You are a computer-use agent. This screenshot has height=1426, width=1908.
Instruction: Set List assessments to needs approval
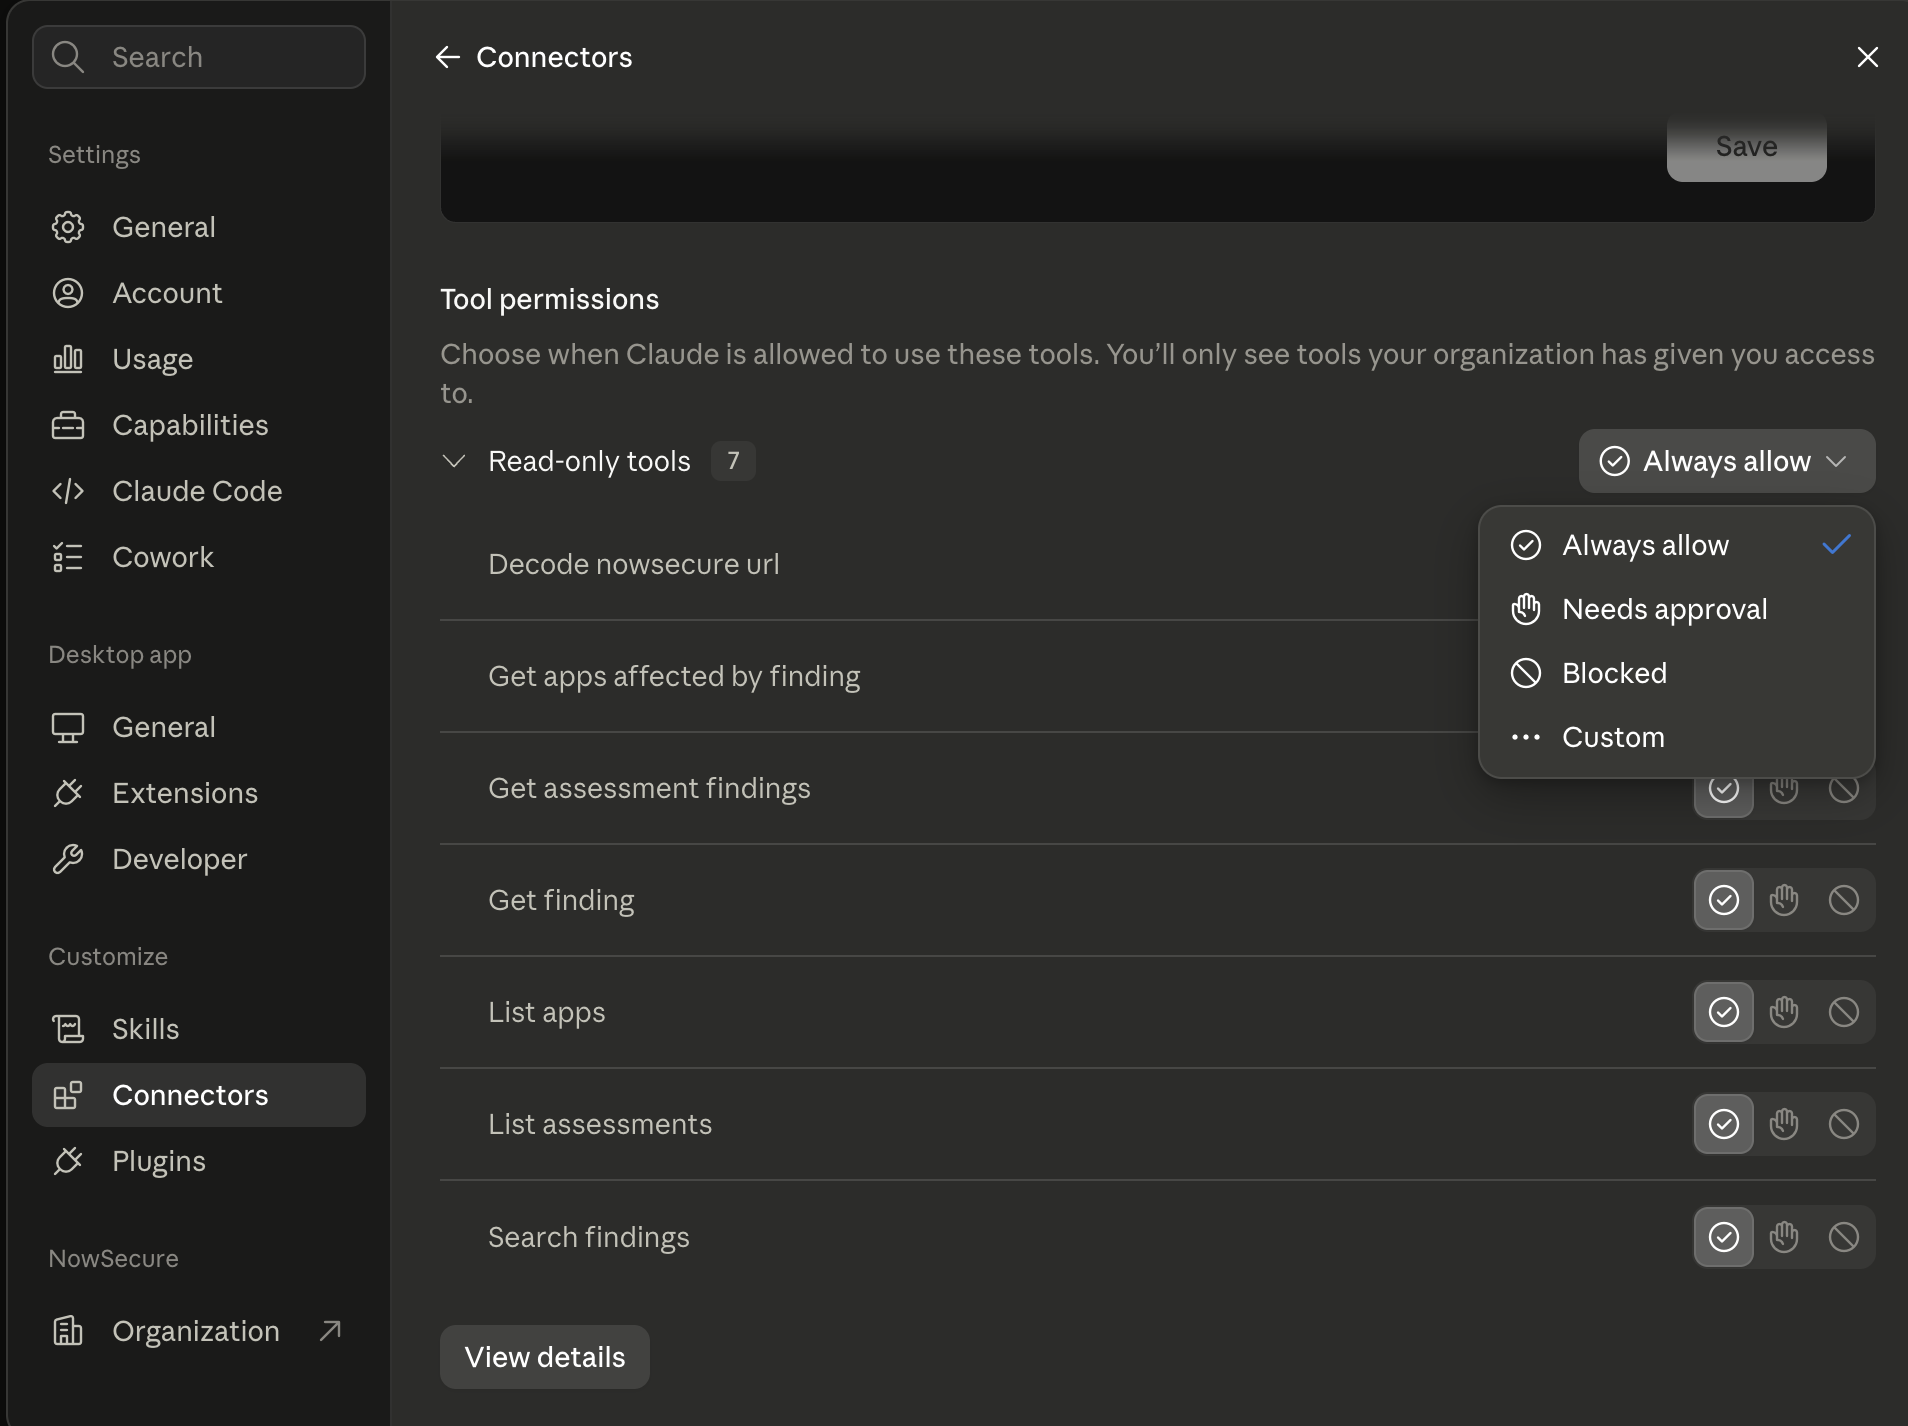pos(1783,1124)
